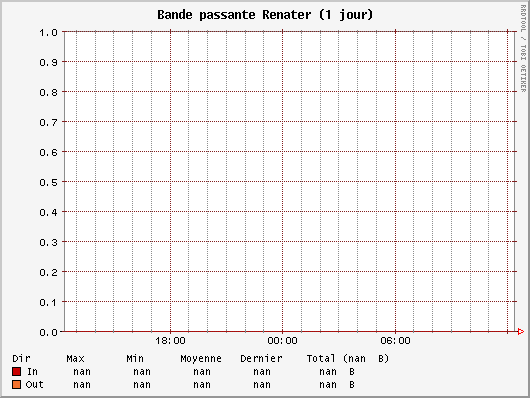The image size is (530, 398).
Task: Click the 0.0 y-axis label
Action: (49, 332)
